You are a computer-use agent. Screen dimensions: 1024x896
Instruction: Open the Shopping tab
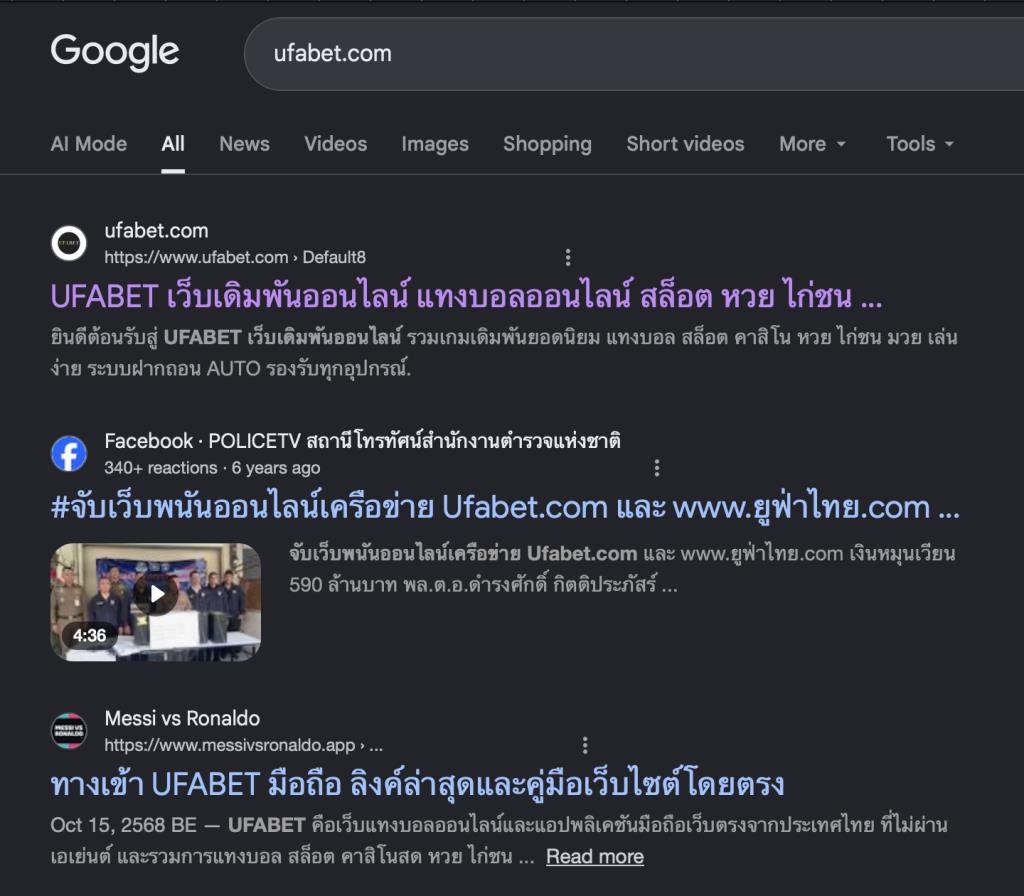(547, 144)
